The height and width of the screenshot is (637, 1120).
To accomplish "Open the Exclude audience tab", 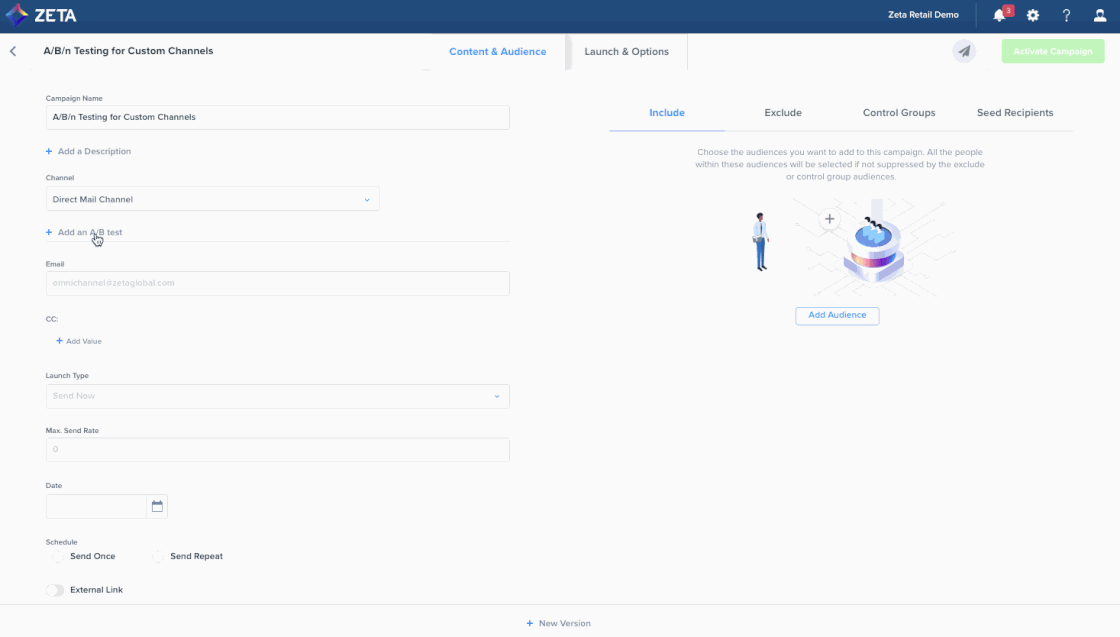I will point(782,113).
